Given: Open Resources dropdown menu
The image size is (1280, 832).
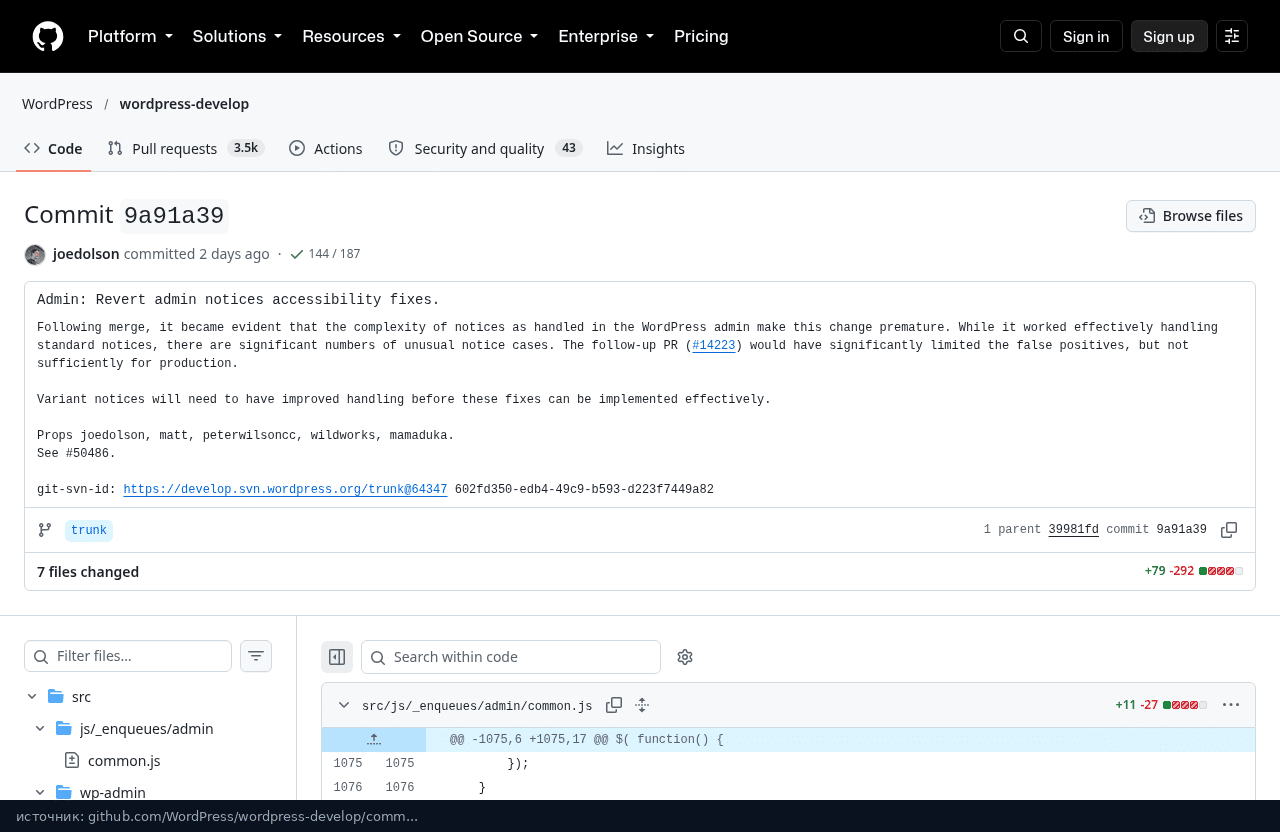Looking at the screenshot, I should tap(351, 36).
